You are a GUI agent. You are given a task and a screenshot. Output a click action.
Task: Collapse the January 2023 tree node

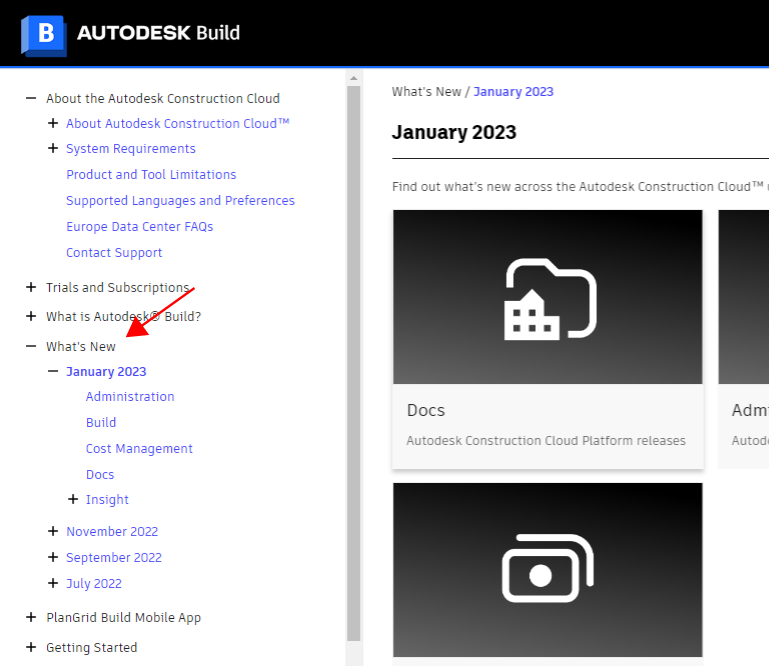tap(53, 371)
